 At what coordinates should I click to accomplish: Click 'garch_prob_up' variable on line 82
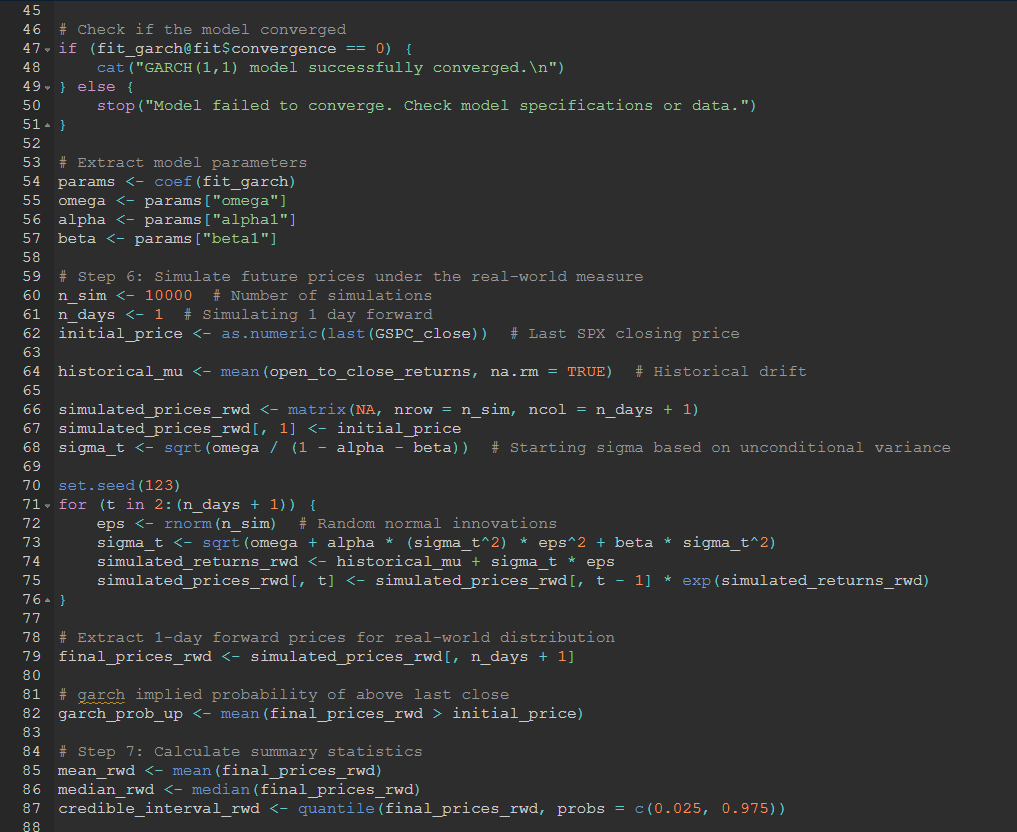[x=121, y=713]
